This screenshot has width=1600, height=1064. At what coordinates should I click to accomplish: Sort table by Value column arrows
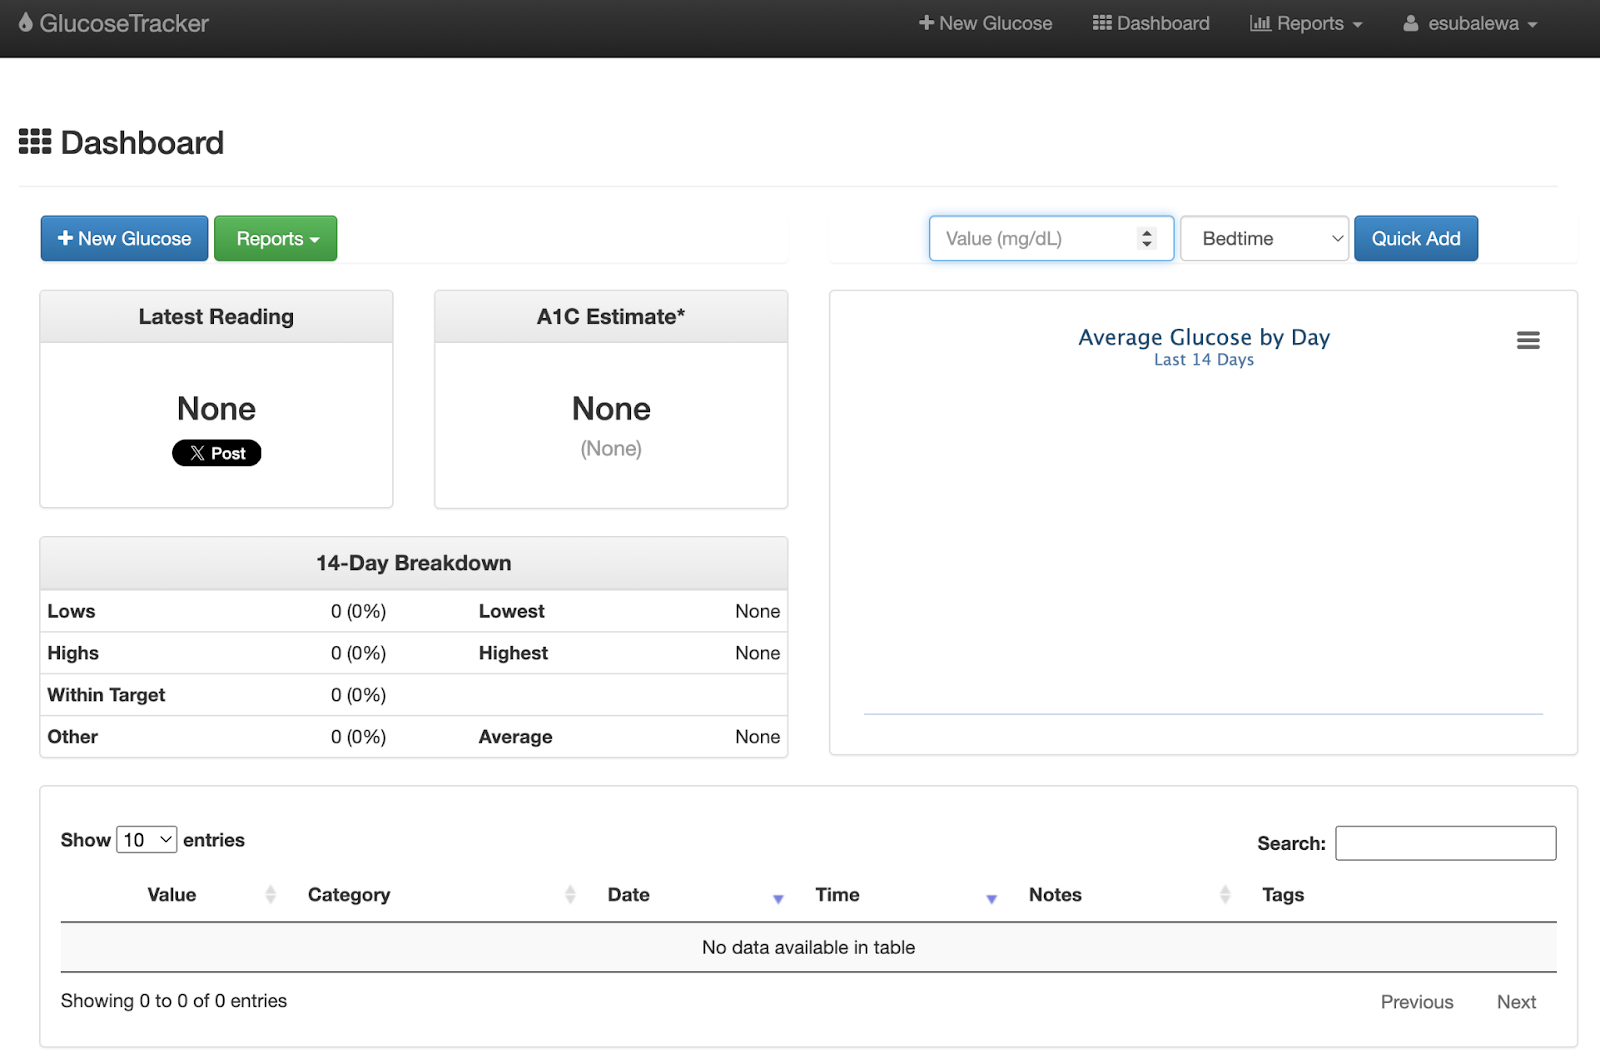[270, 895]
